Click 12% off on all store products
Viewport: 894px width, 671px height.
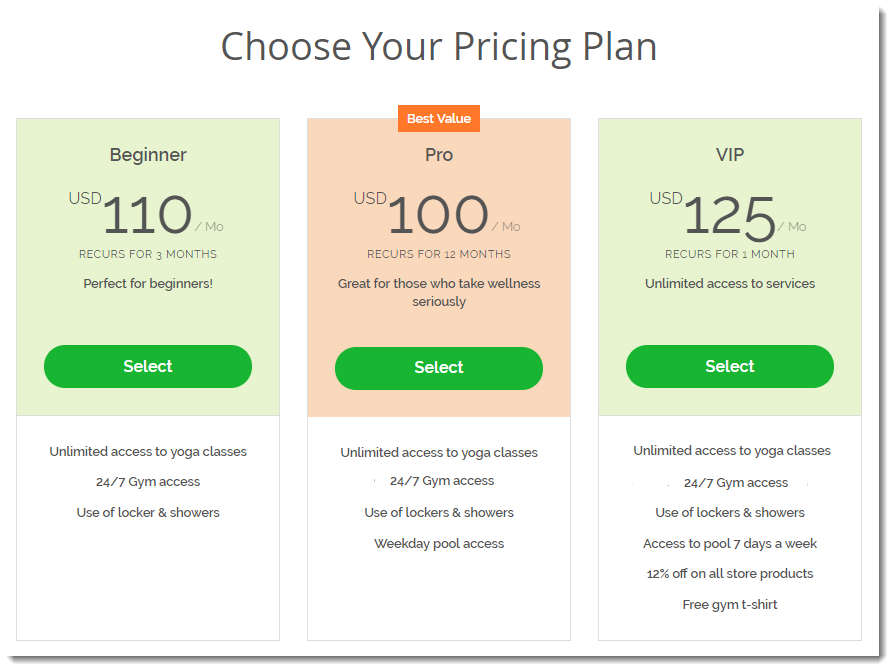tap(730, 574)
